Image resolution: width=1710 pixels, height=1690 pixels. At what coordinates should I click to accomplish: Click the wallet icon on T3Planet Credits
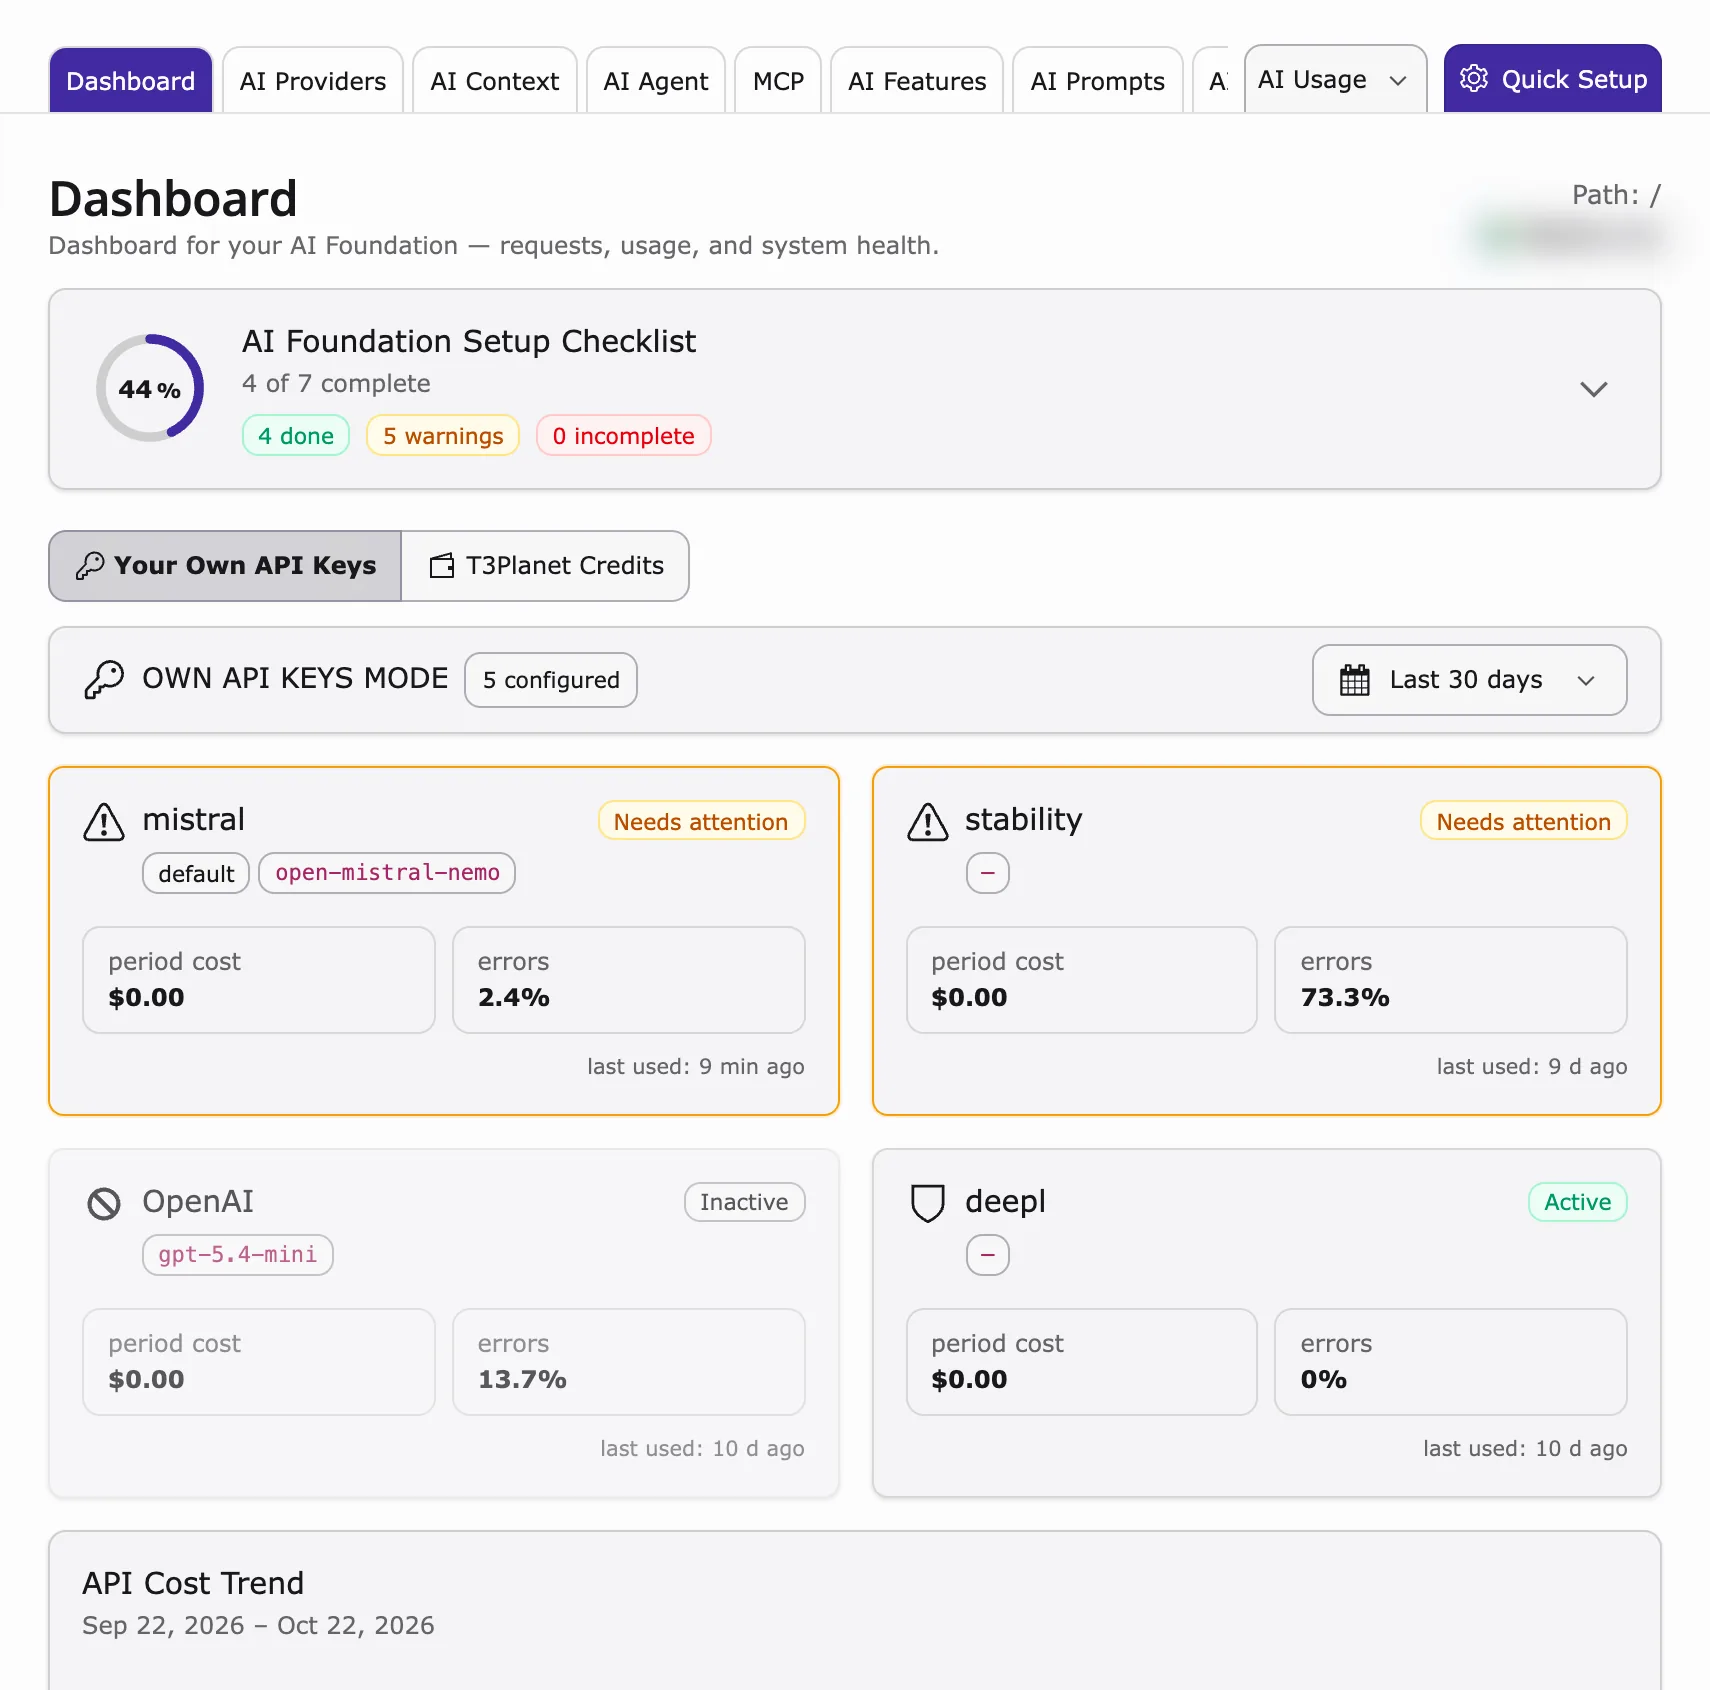point(442,566)
